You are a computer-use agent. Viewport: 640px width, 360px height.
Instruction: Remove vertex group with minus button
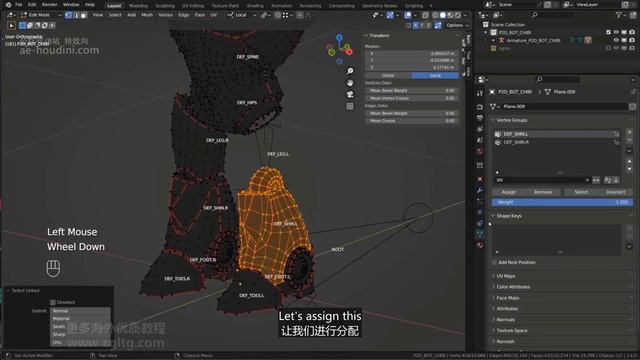(629, 140)
